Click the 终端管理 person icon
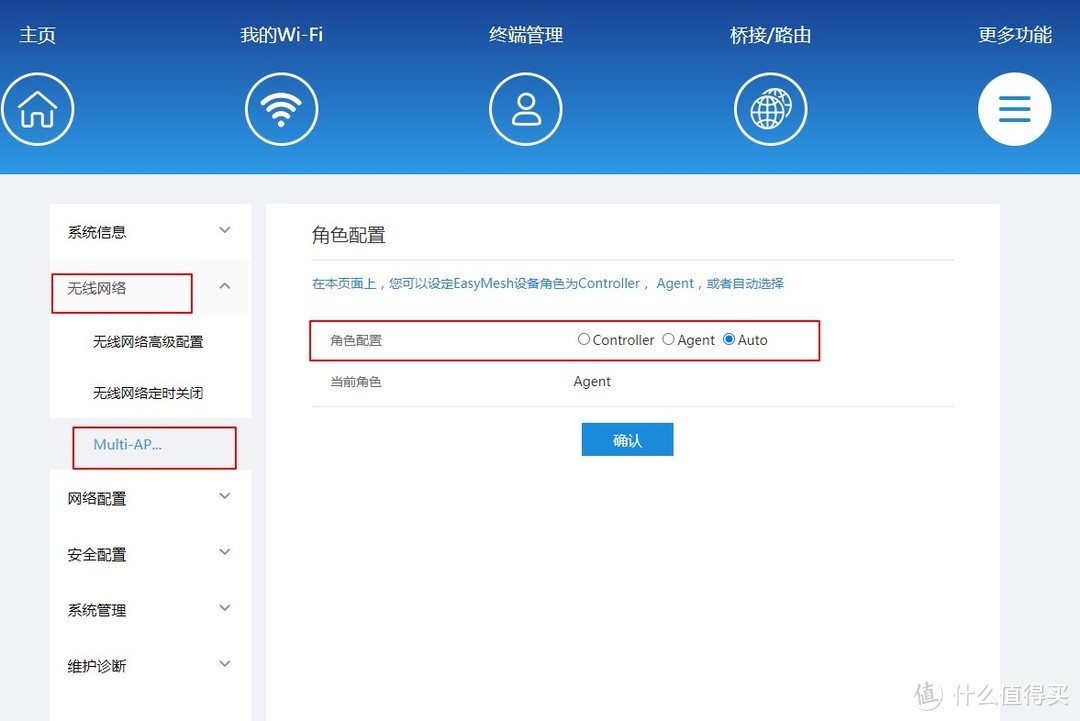The height and width of the screenshot is (721, 1080). pos(525,109)
